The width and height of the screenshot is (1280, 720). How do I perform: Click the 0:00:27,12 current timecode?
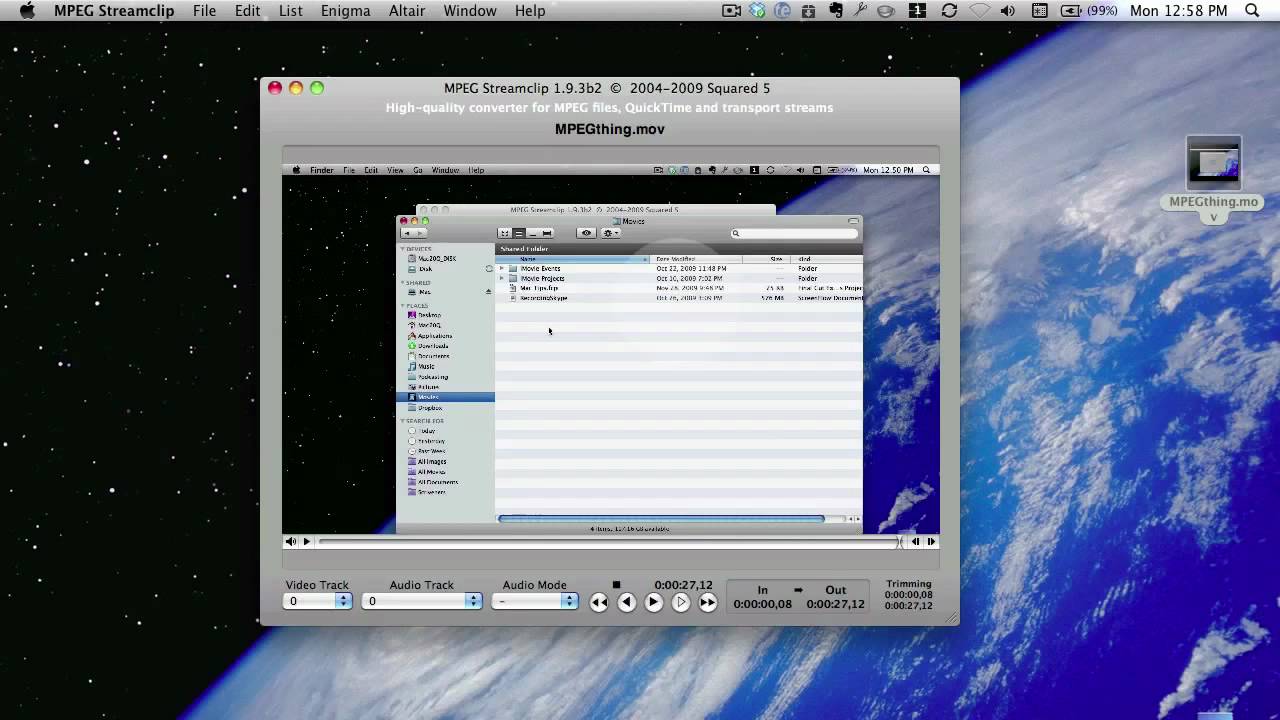pyautogui.click(x=684, y=585)
